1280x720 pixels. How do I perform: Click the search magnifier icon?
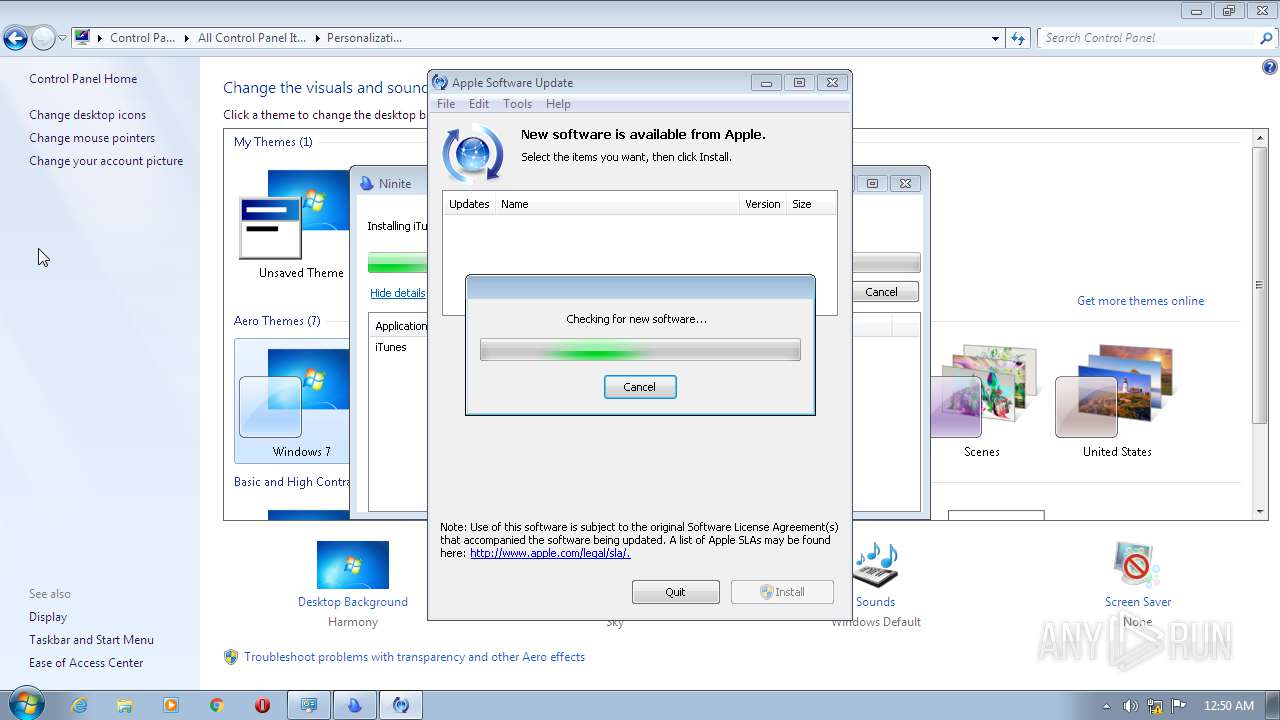click(x=1267, y=38)
